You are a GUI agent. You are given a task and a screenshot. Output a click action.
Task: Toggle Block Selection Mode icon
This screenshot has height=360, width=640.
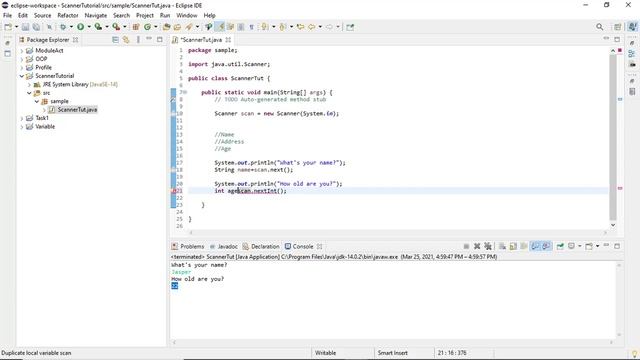click(x=241, y=27)
